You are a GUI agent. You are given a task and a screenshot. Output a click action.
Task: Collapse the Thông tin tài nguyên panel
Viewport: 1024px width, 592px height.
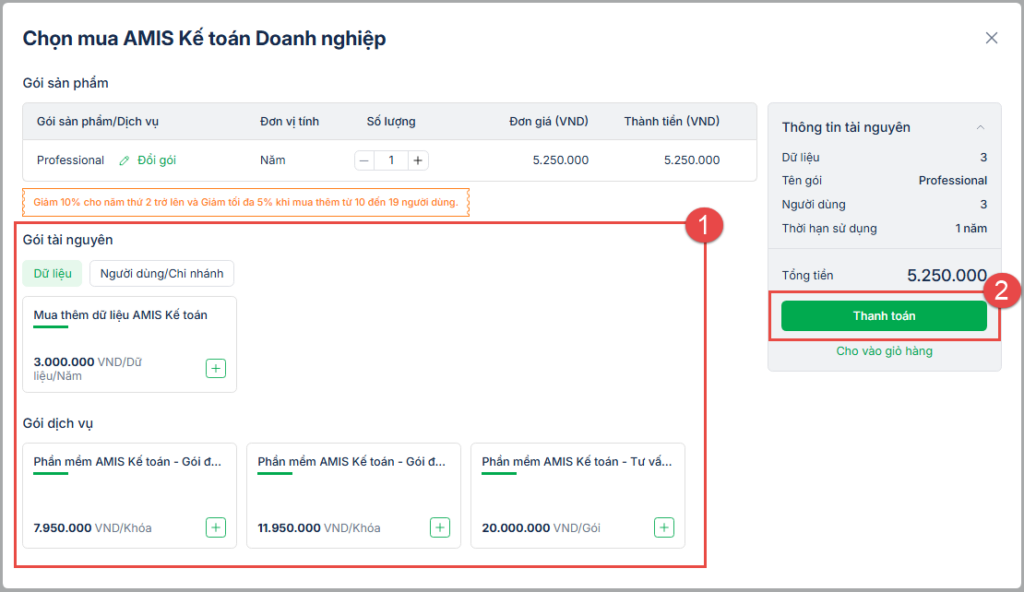pos(980,127)
